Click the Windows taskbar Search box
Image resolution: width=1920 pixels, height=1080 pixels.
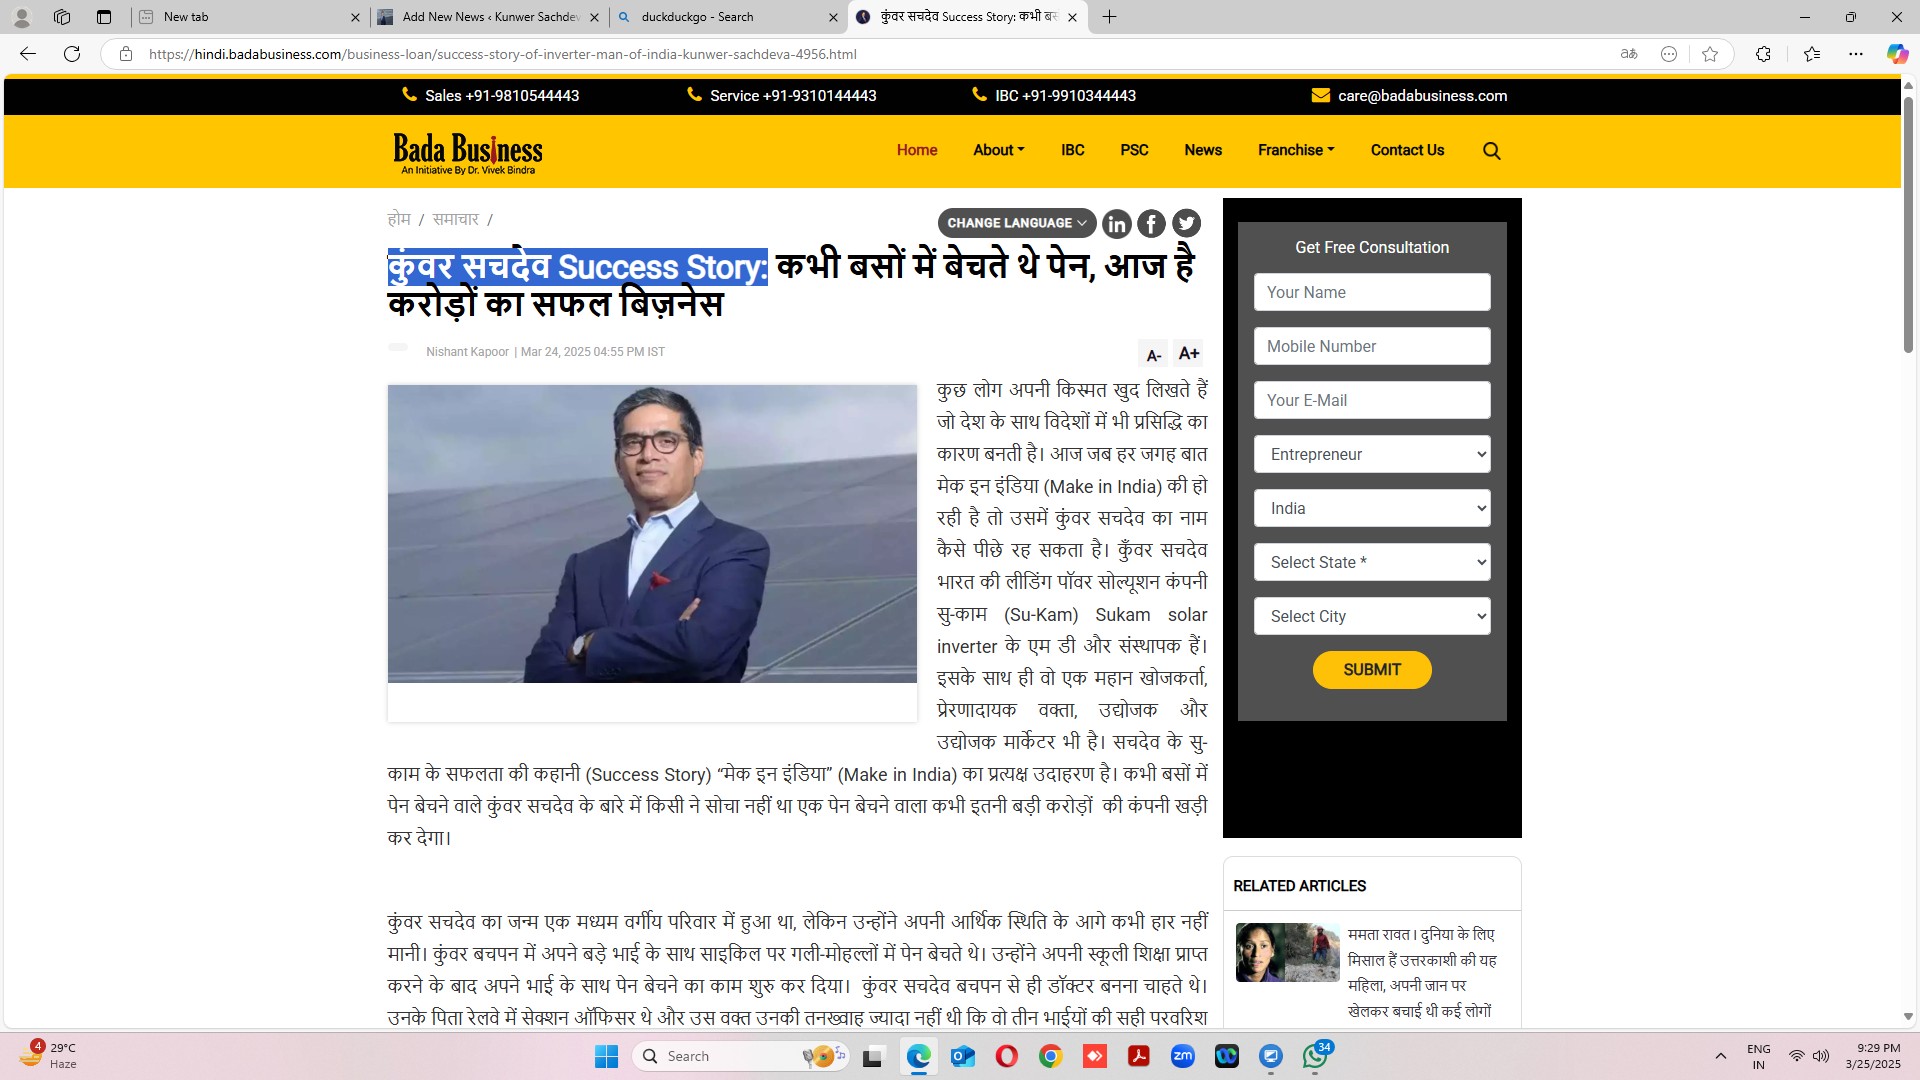pos(740,1057)
